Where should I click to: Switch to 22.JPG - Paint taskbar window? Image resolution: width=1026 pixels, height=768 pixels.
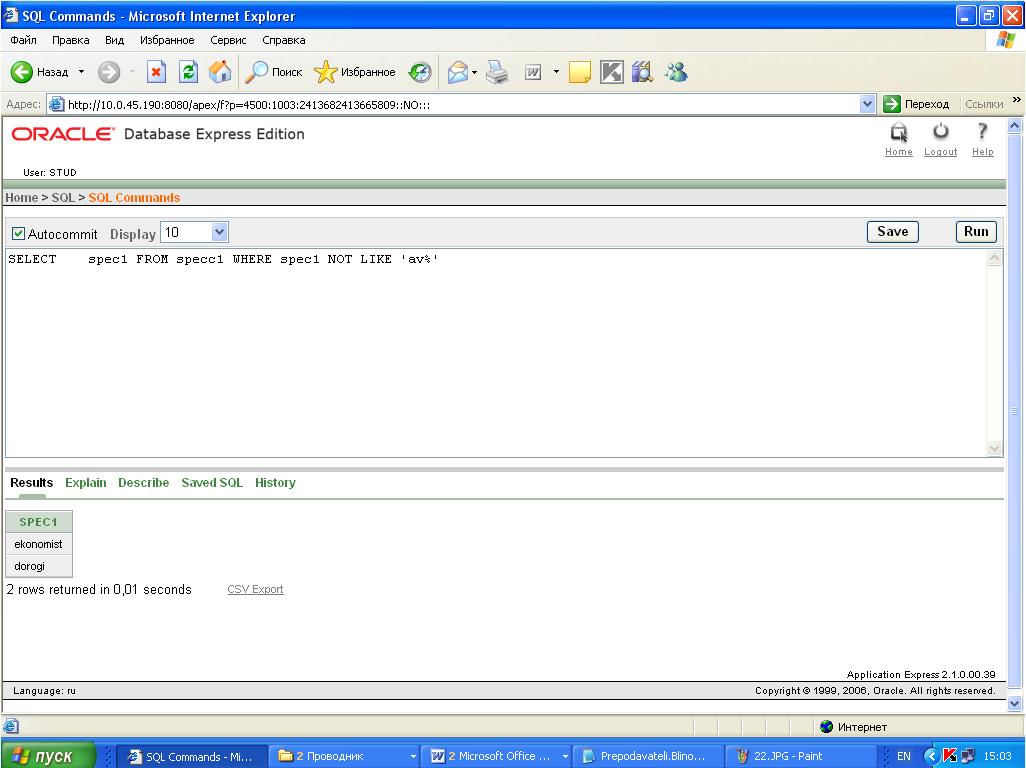(x=800, y=756)
